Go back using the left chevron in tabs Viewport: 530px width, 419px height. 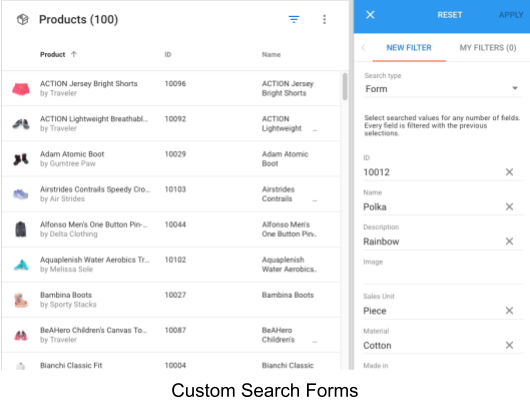click(x=364, y=48)
